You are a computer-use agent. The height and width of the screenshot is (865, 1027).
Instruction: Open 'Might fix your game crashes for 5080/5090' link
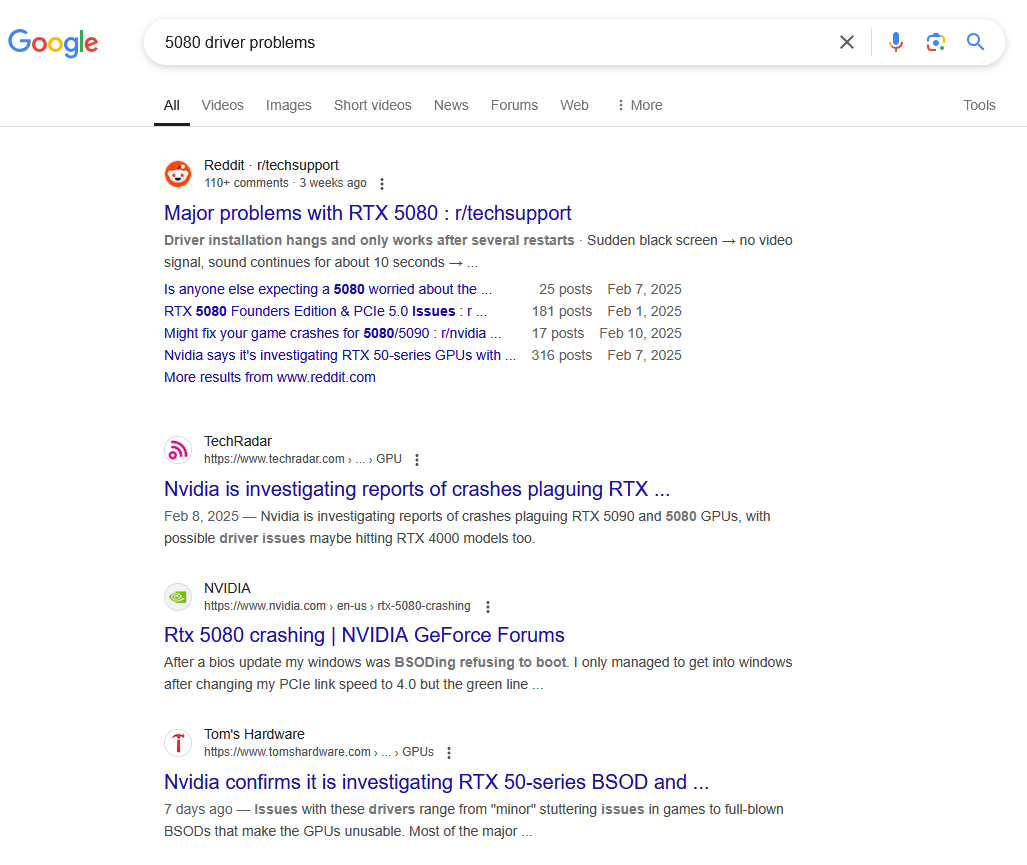[332, 333]
